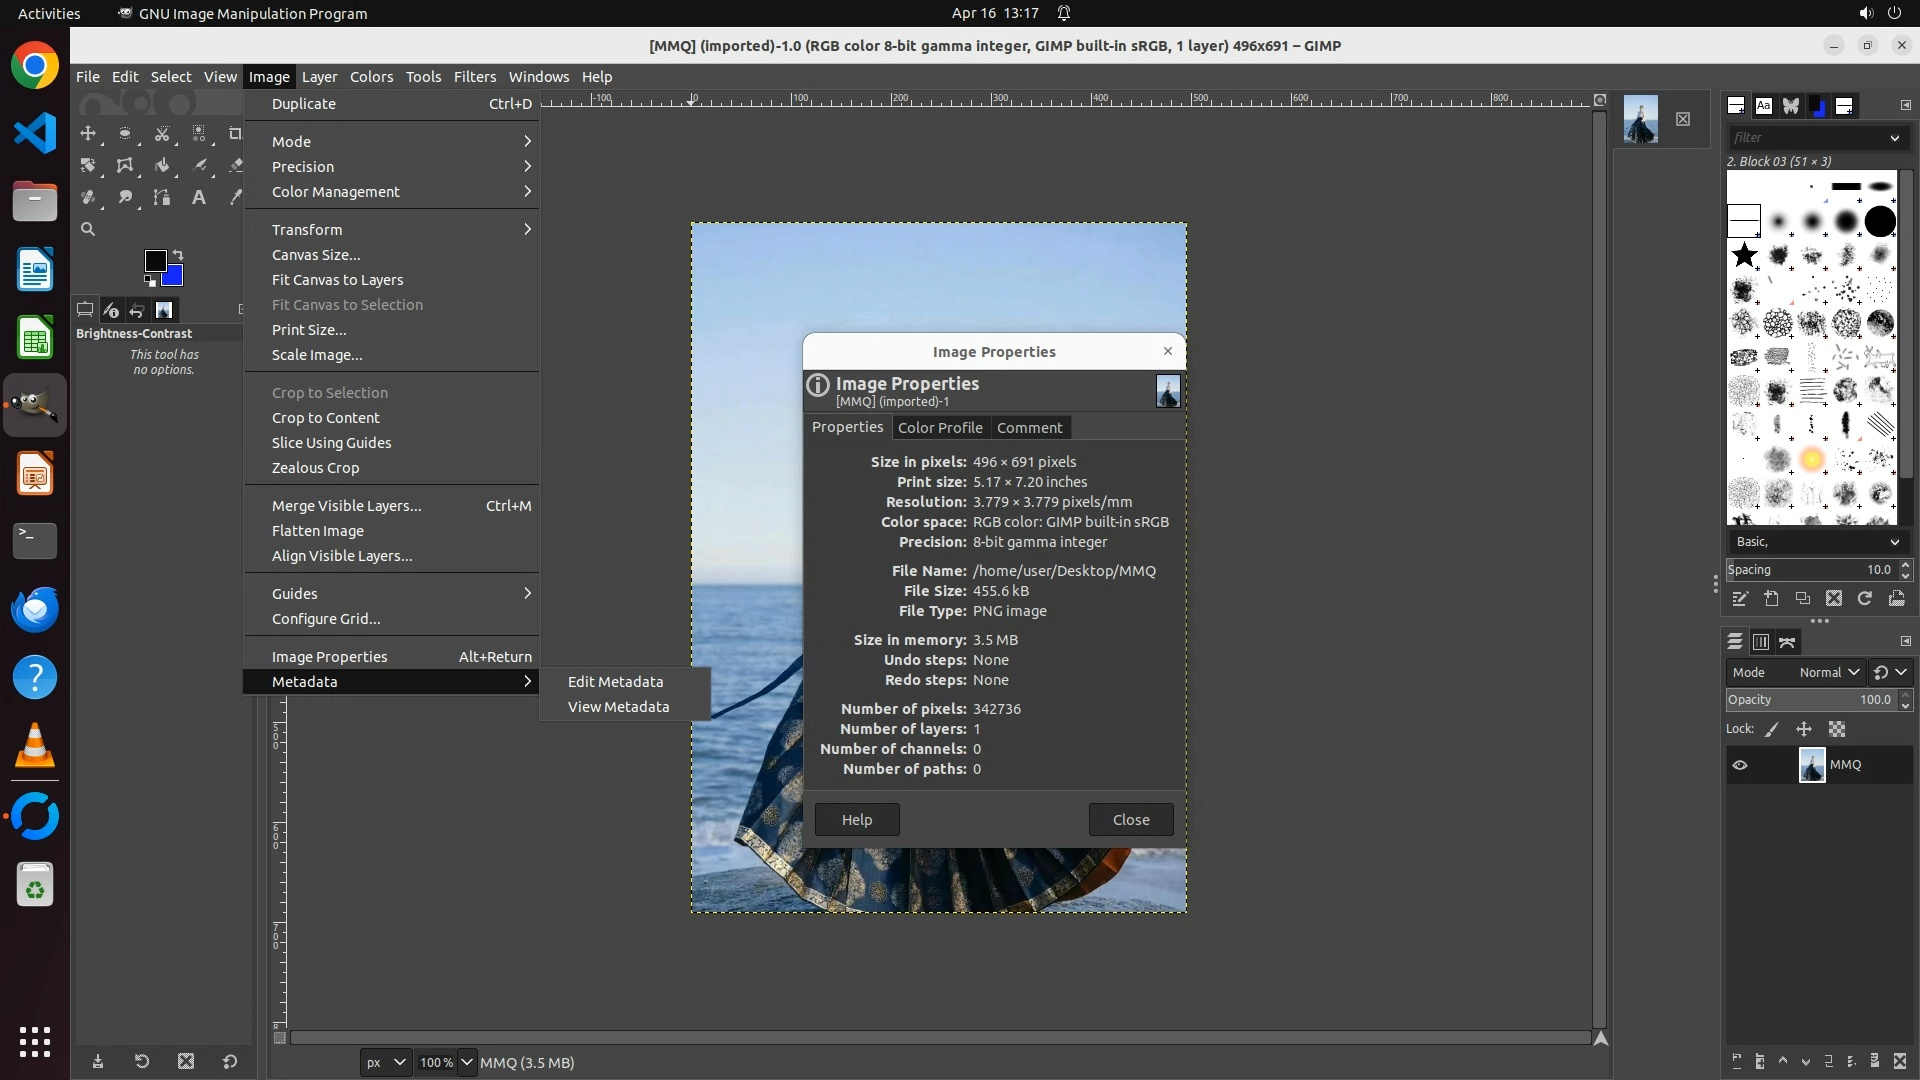Swap foreground and background colors
The image size is (1920, 1080).
178,254
